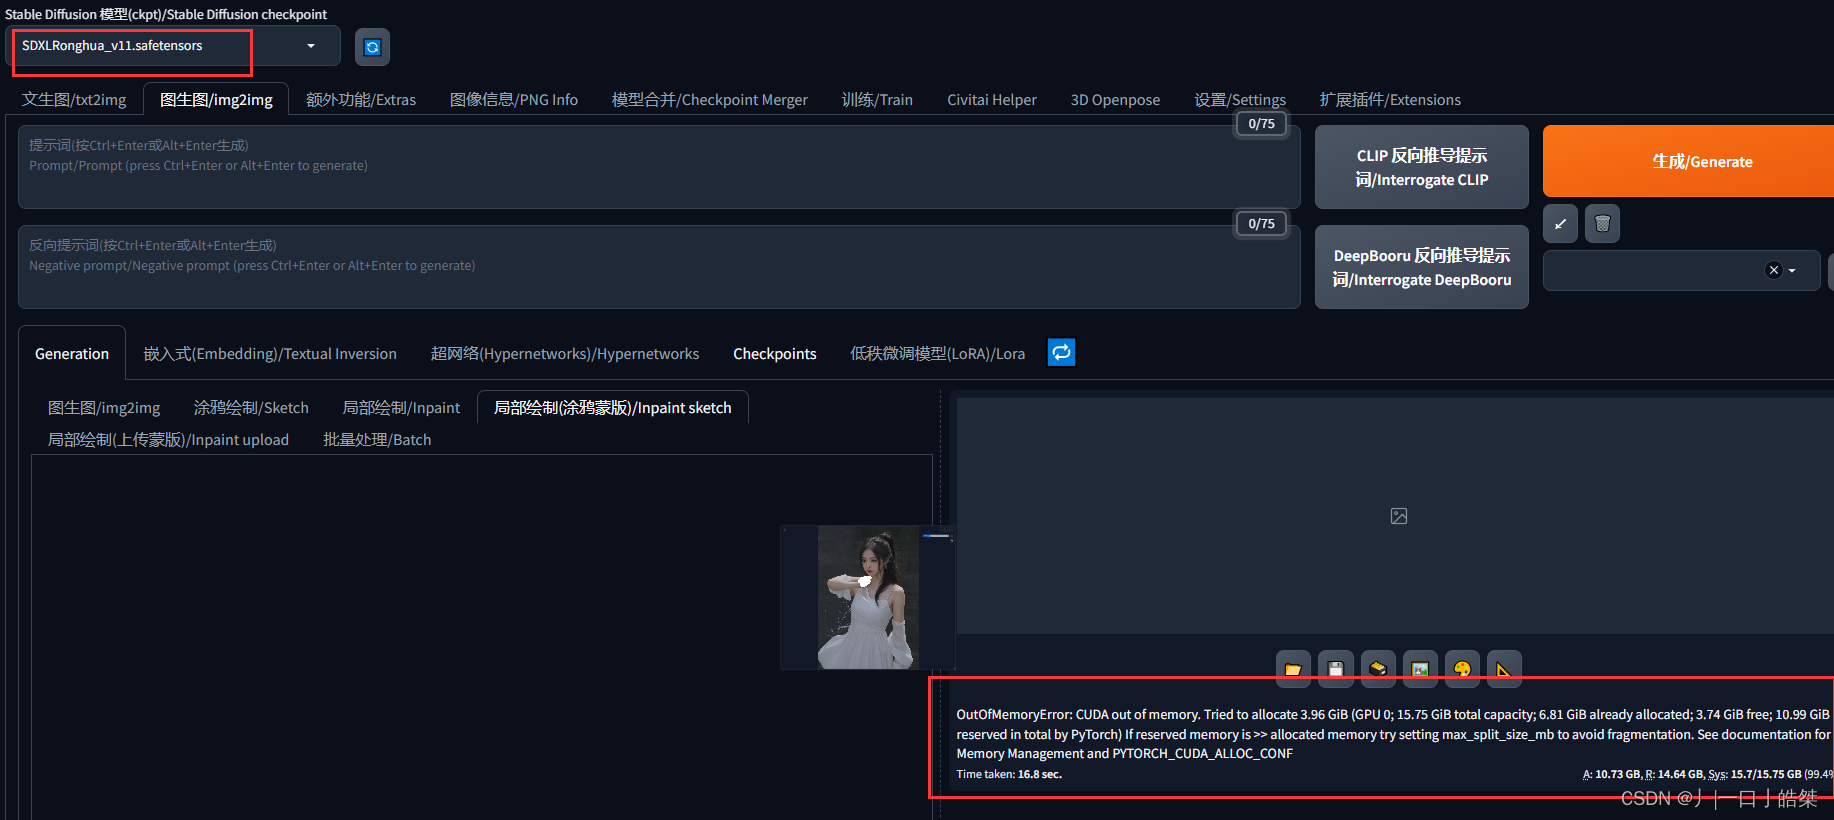
Task: Click the Interrogate CLIP button
Action: pyautogui.click(x=1421, y=167)
